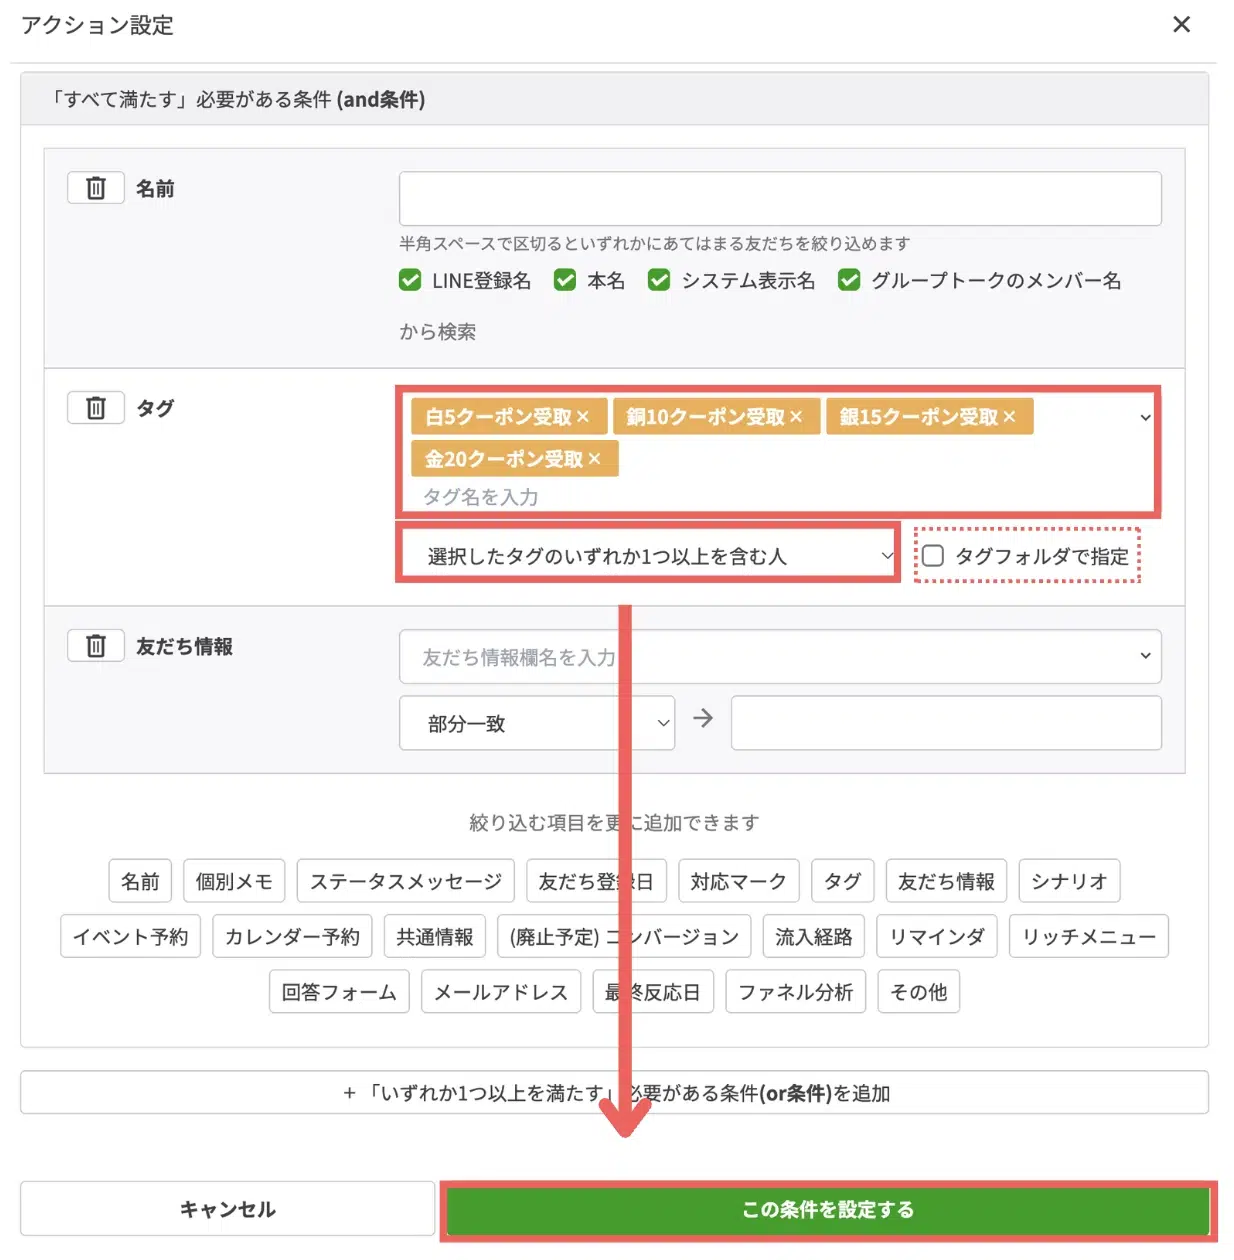Viewport: 1234px width, 1260px height.
Task: Uncheck the システム表示名 checkbox
Action: [x=659, y=280]
